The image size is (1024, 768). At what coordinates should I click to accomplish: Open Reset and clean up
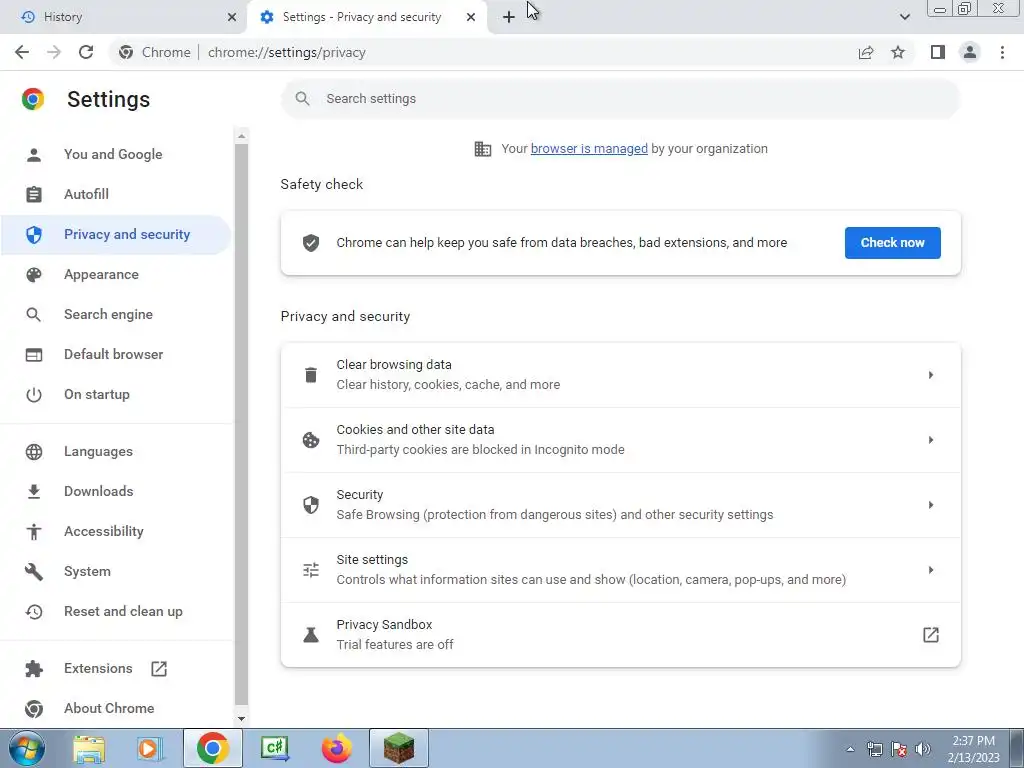pyautogui.click(x=116, y=611)
